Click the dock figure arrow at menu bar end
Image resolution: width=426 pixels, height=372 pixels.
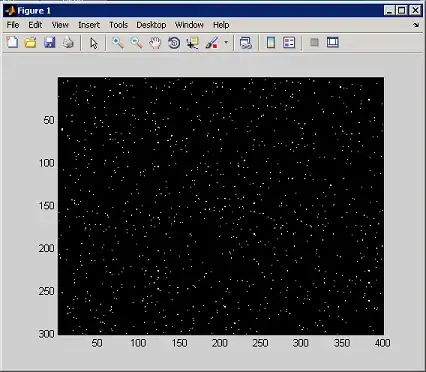click(416, 25)
